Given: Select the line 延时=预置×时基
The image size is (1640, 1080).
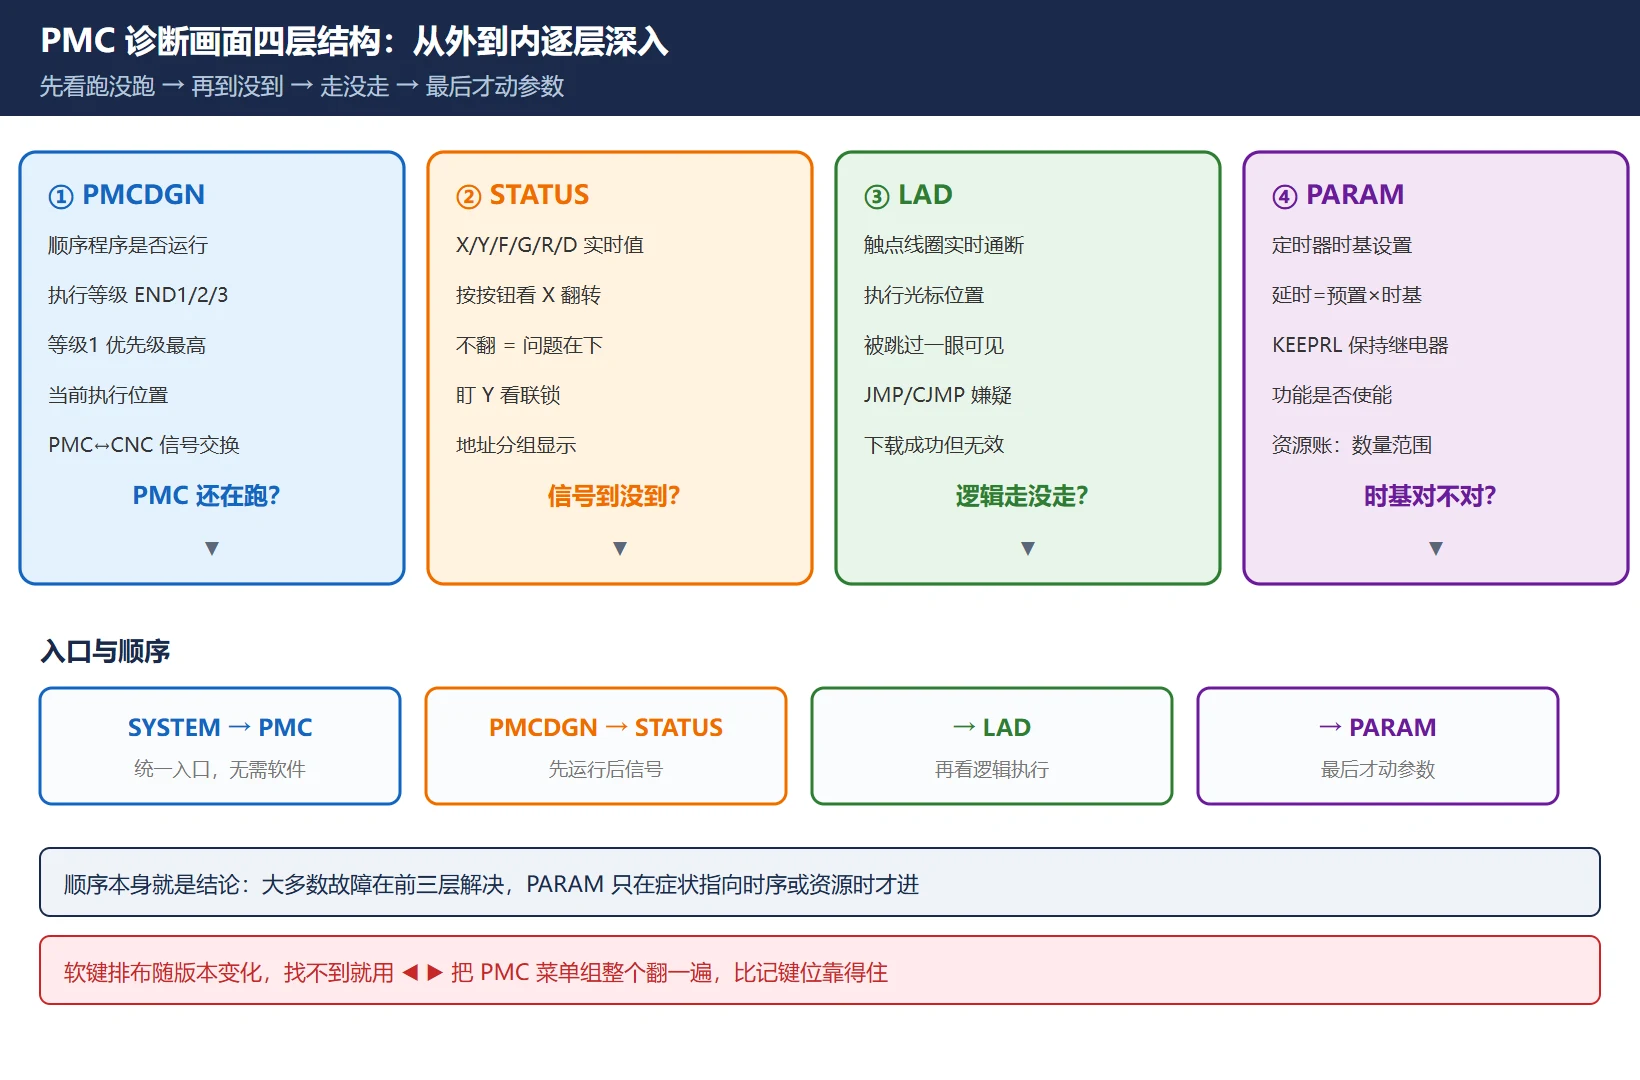Looking at the screenshot, I should [x=1347, y=295].
